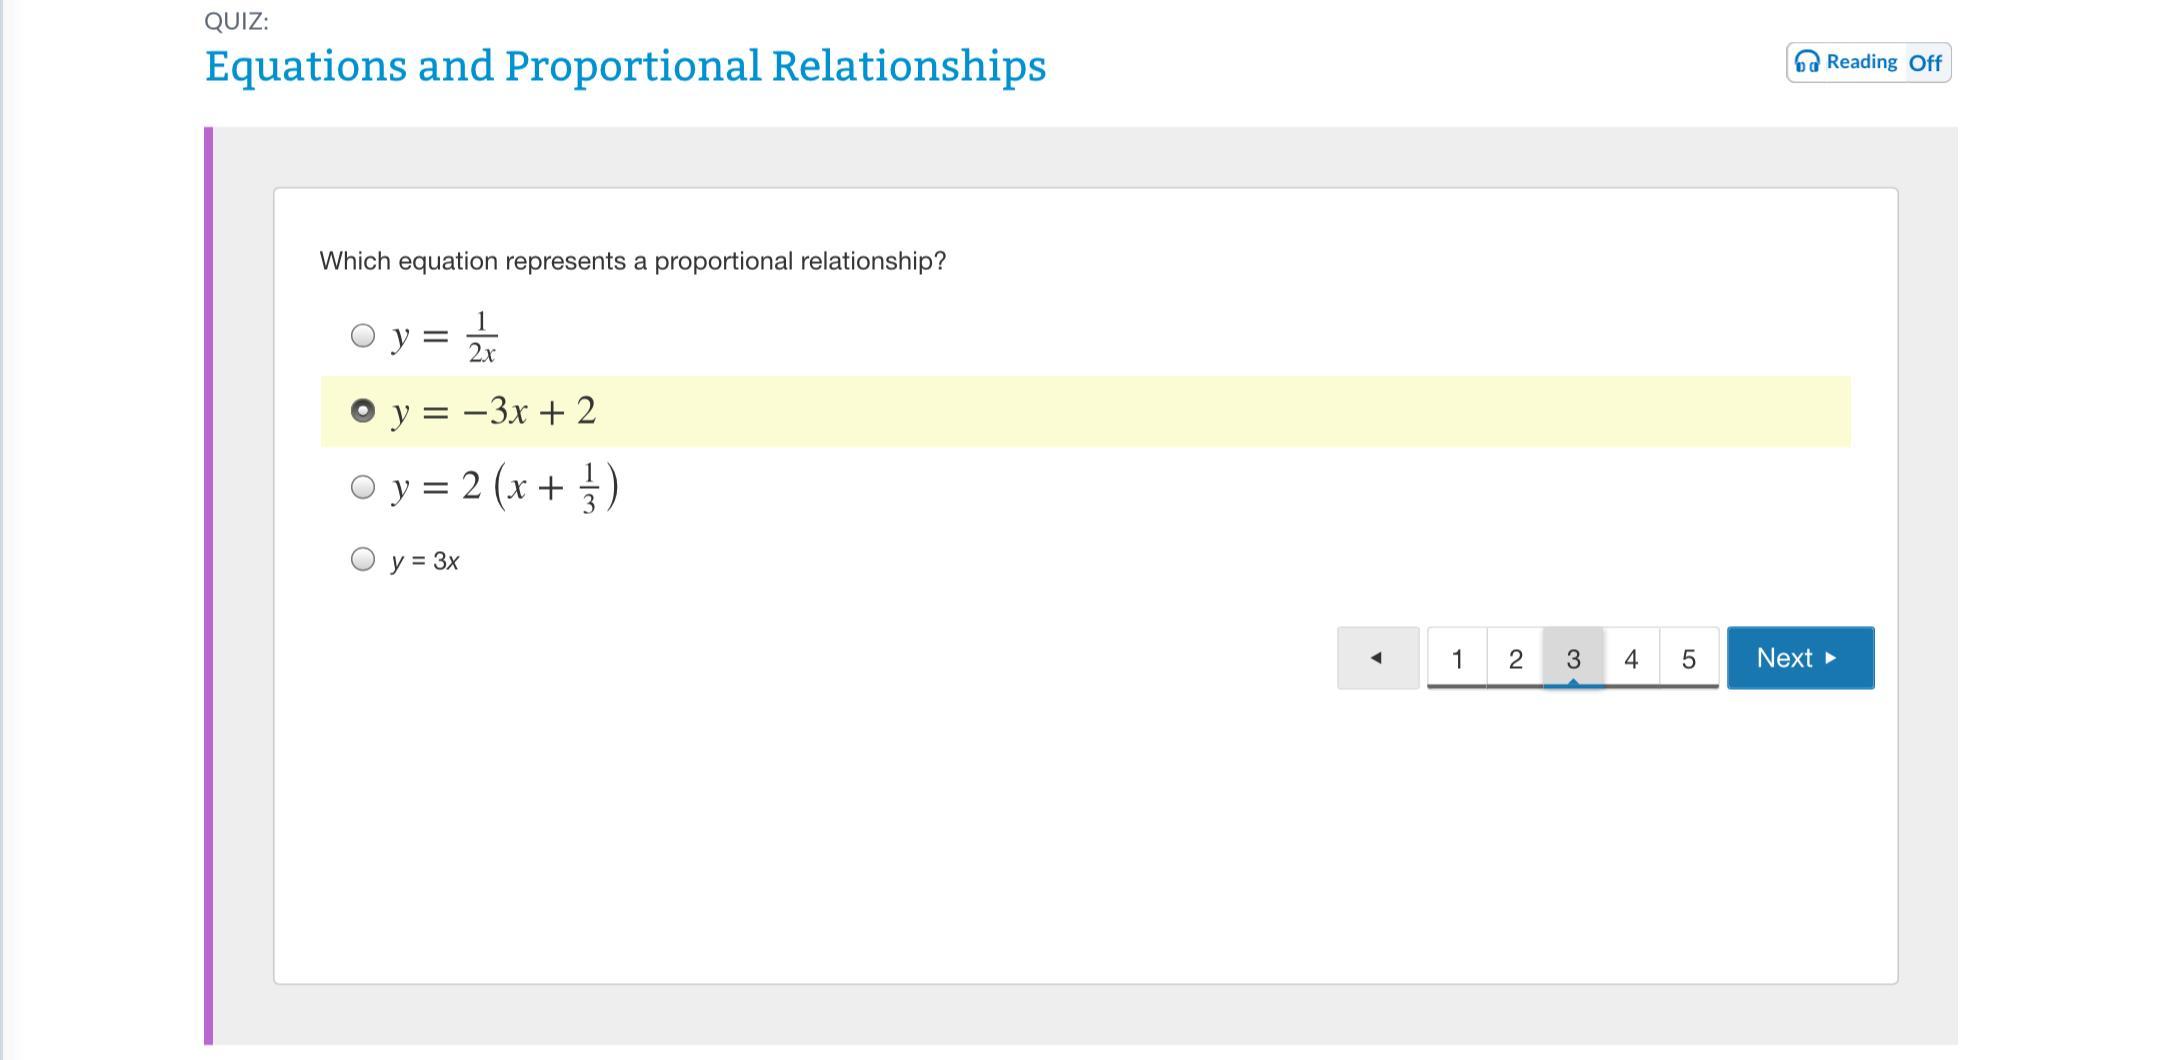Click the headphones icon in Reading toggle

click(1807, 62)
